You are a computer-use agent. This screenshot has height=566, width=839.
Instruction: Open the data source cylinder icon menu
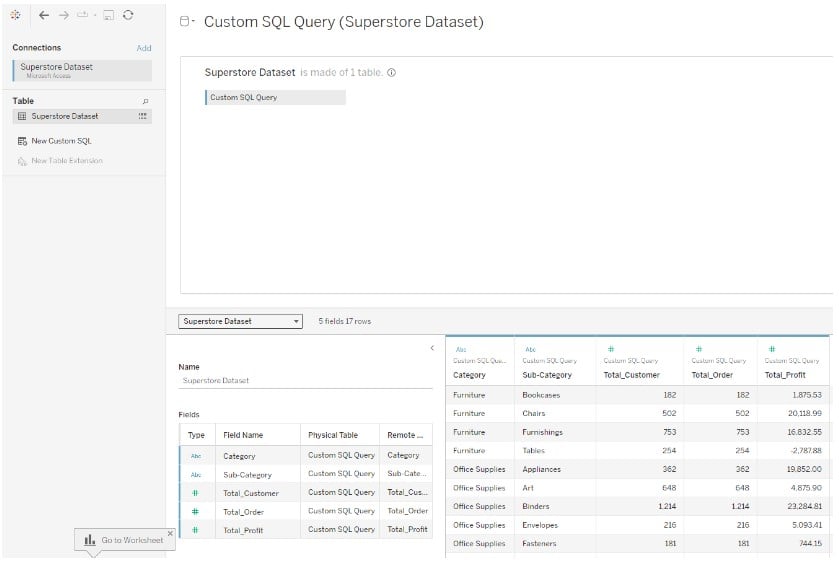point(185,21)
